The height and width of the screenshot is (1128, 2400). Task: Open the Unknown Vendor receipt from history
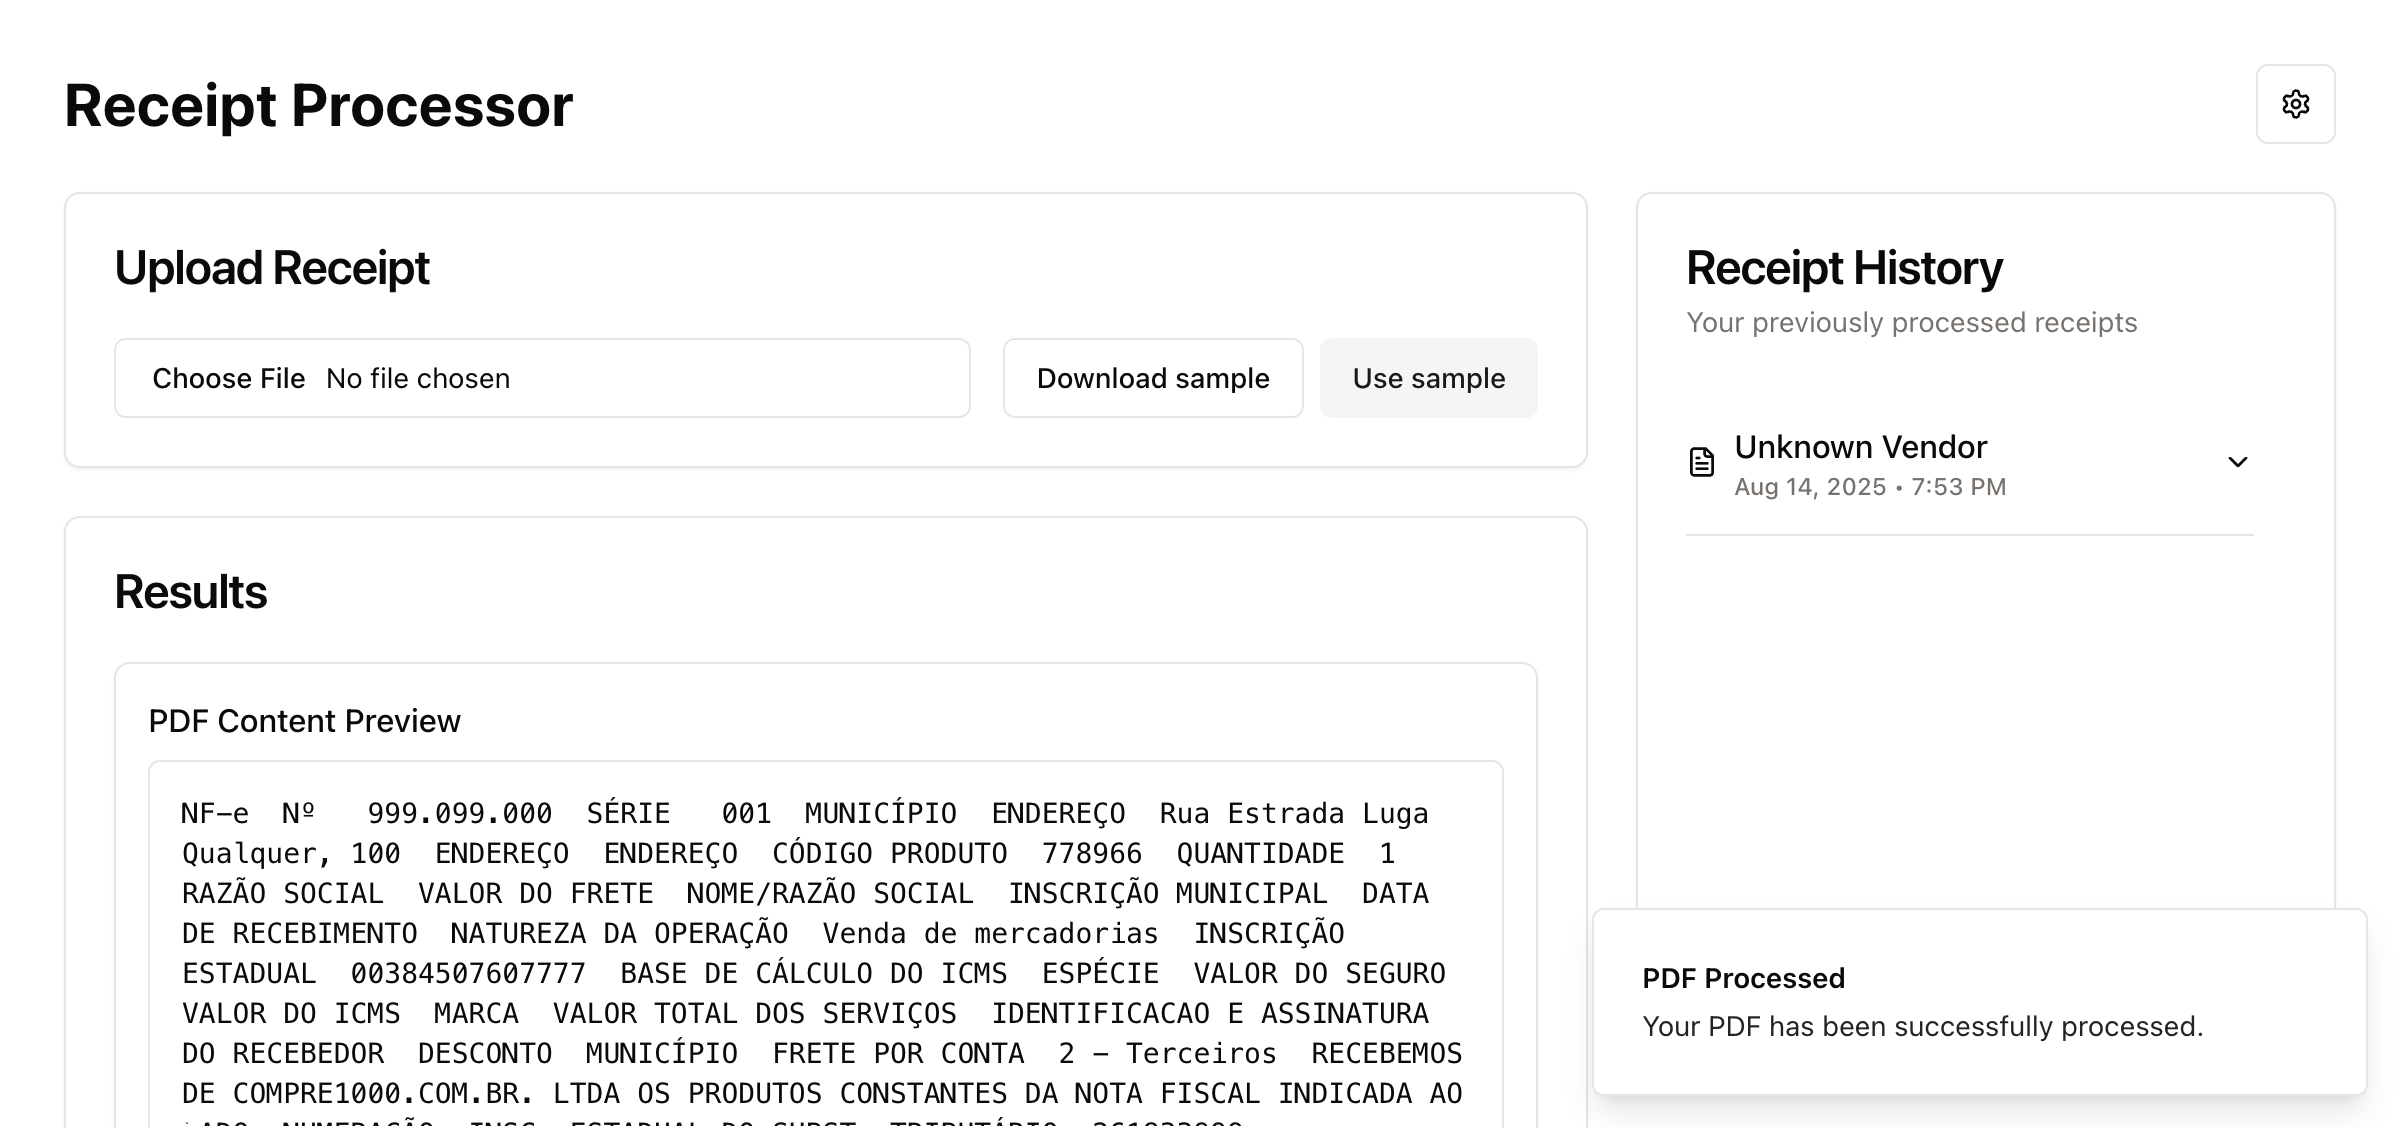click(x=1861, y=447)
